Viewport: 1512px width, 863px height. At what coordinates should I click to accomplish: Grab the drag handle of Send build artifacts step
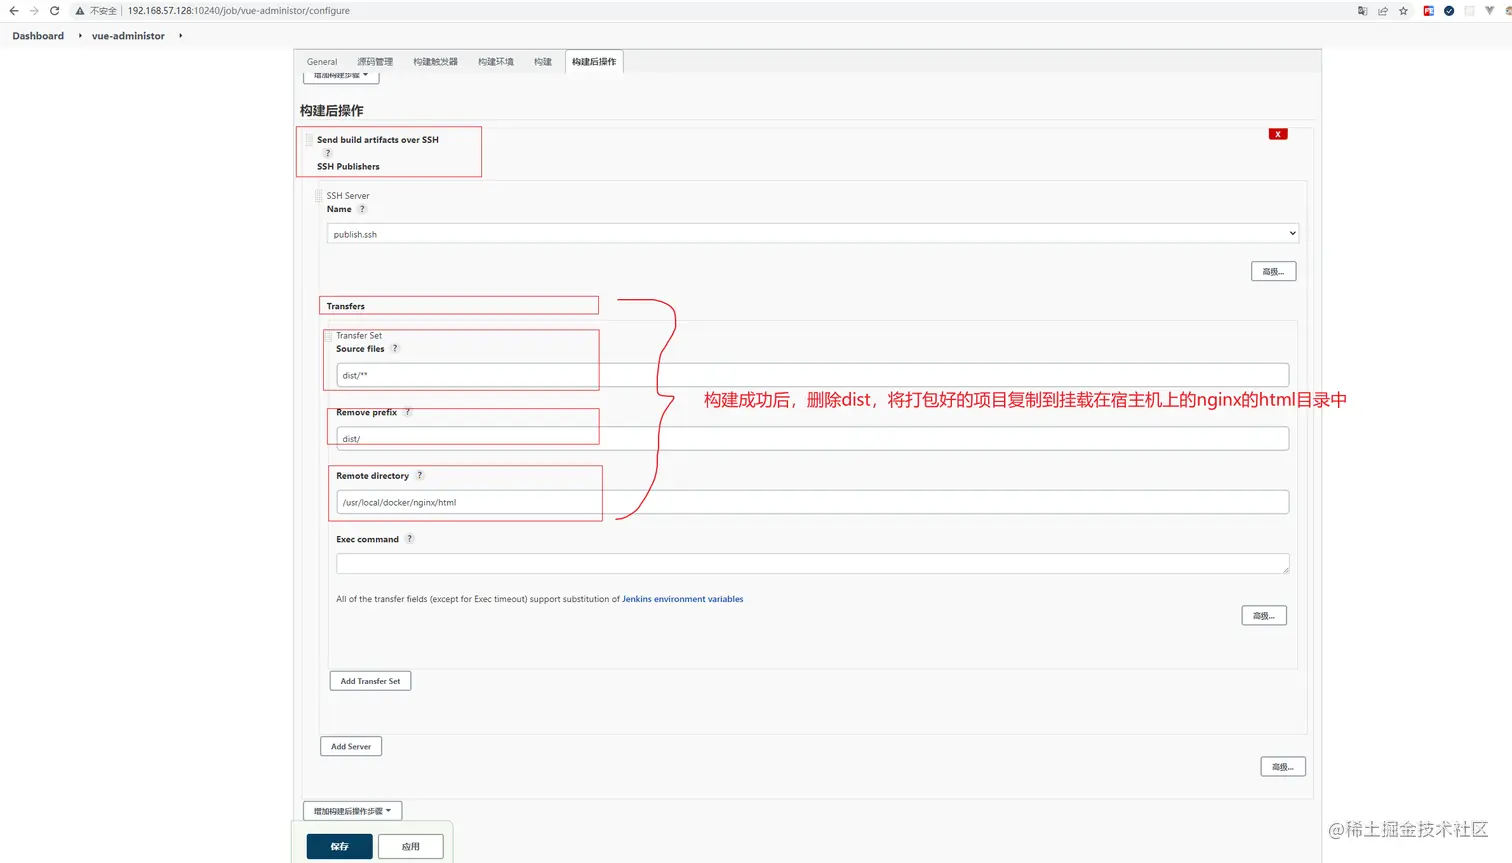[x=309, y=140]
